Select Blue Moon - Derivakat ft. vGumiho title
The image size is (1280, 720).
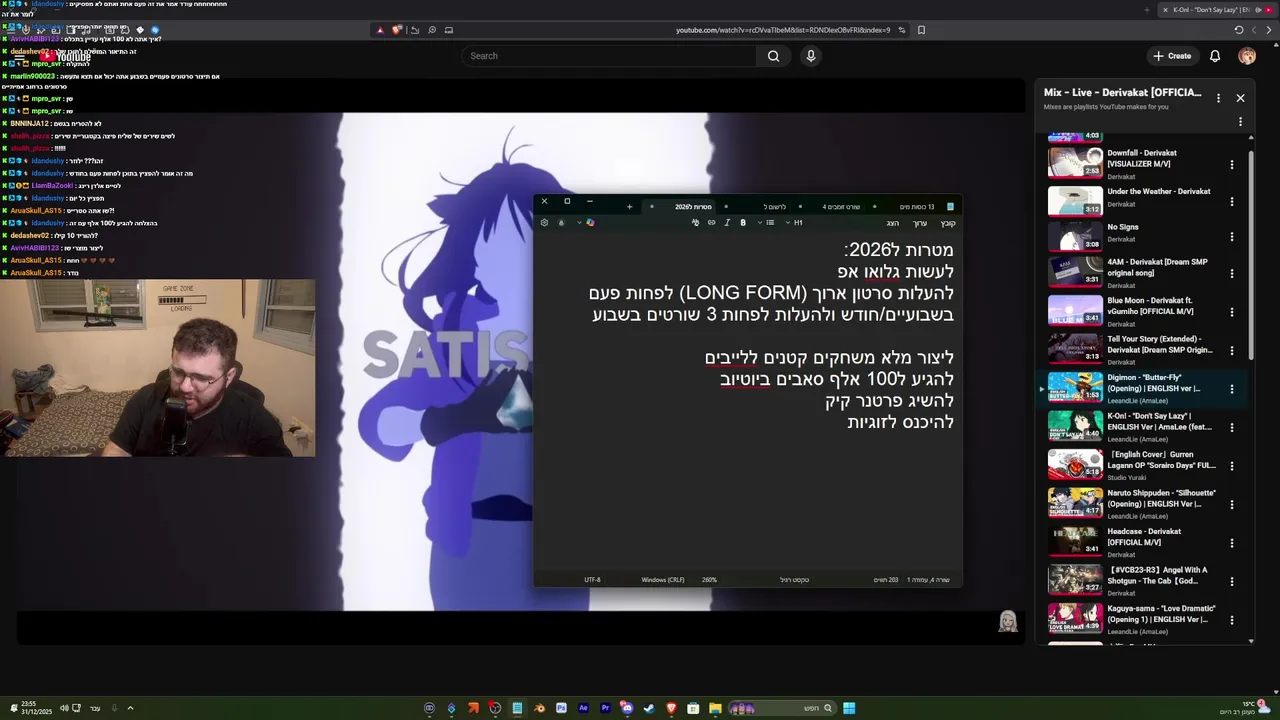coord(1151,306)
